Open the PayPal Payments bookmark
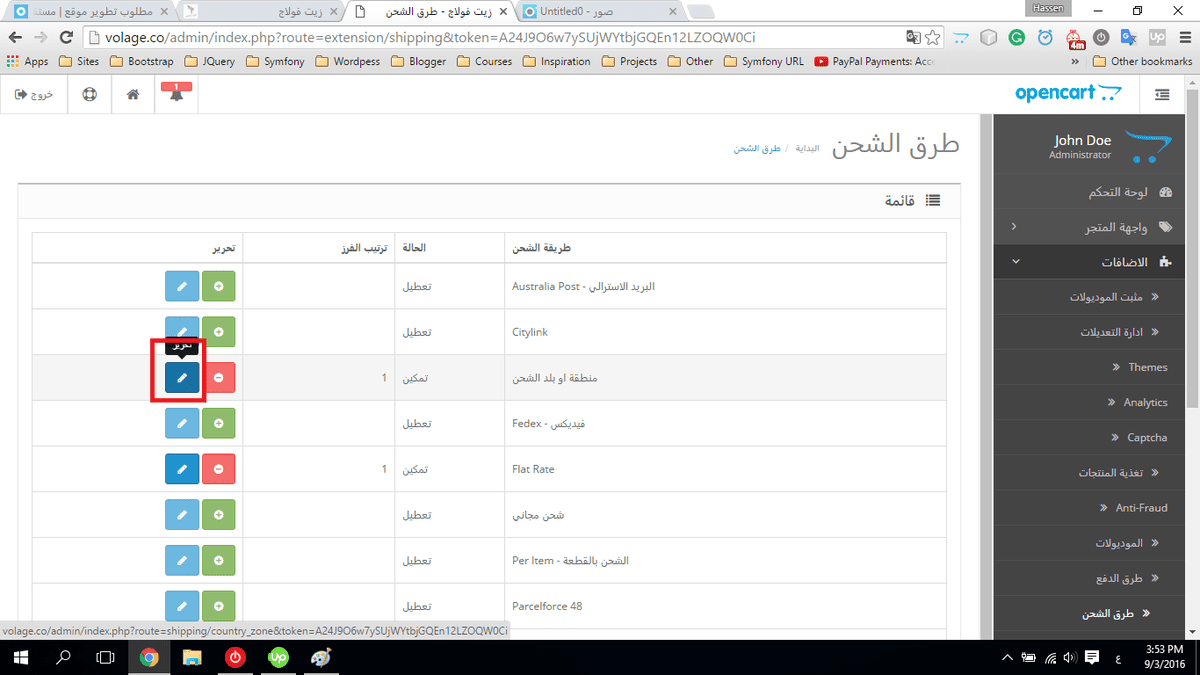This screenshot has width=1200, height=675. [875, 61]
